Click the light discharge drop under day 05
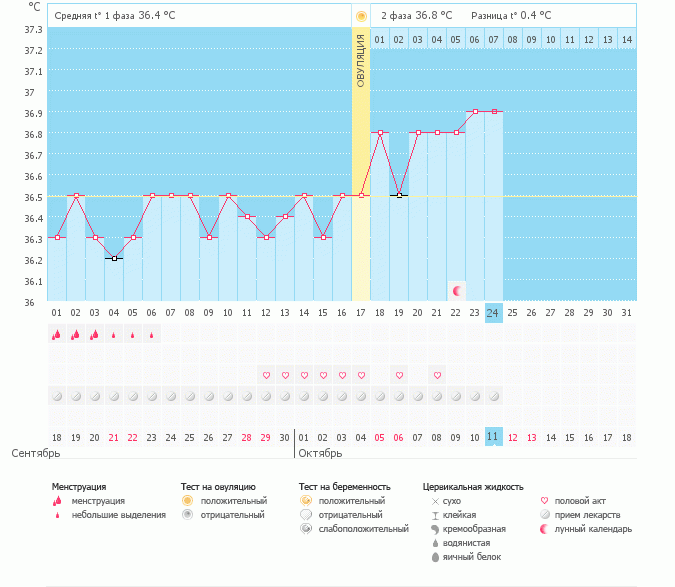The height and width of the screenshot is (587, 675). [133, 335]
